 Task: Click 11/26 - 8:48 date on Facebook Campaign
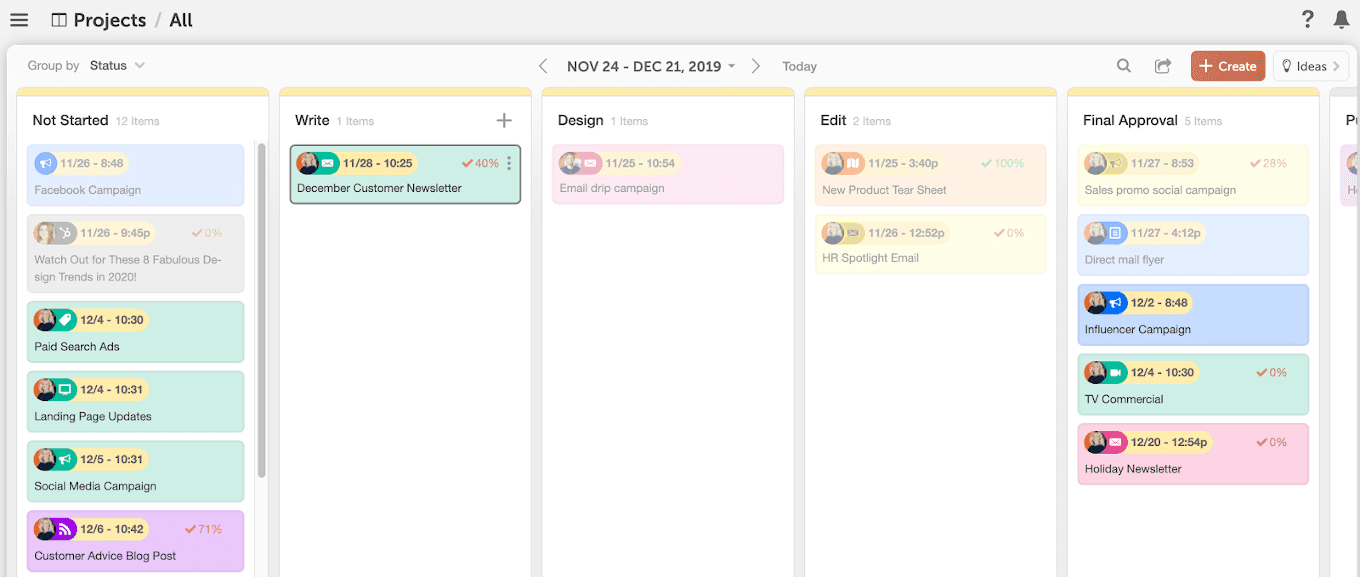pos(92,163)
